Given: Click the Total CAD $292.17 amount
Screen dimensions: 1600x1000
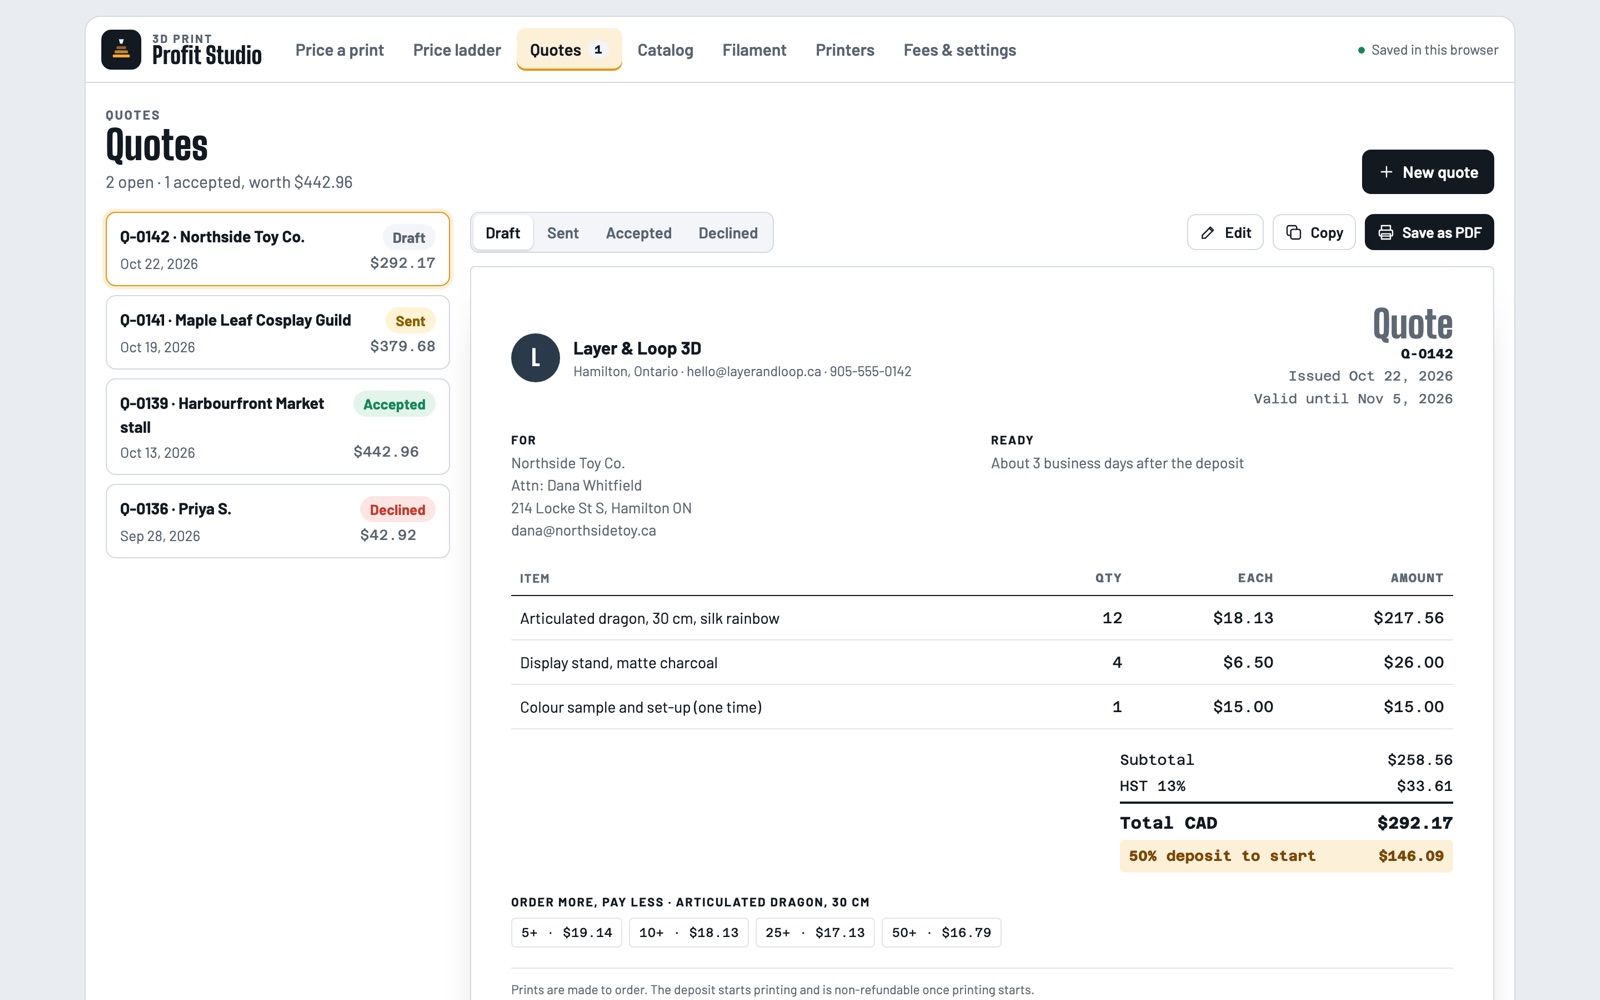Looking at the screenshot, I should click(x=1414, y=823).
